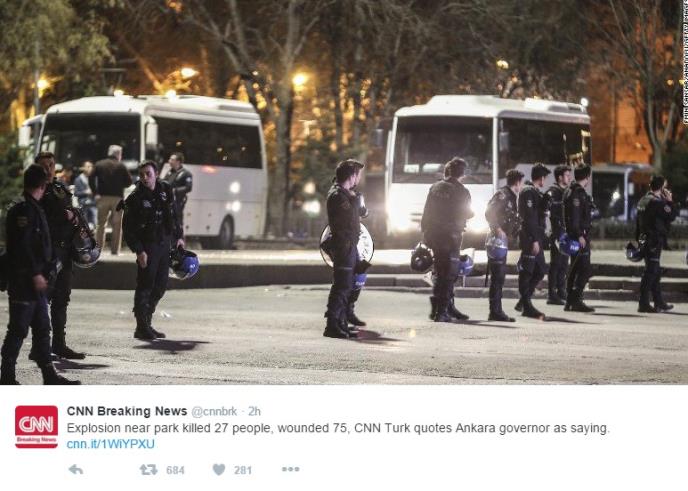Image resolution: width=688 pixels, height=491 pixels.
Task: Click the far-right officer on phone
Action: 655,244
